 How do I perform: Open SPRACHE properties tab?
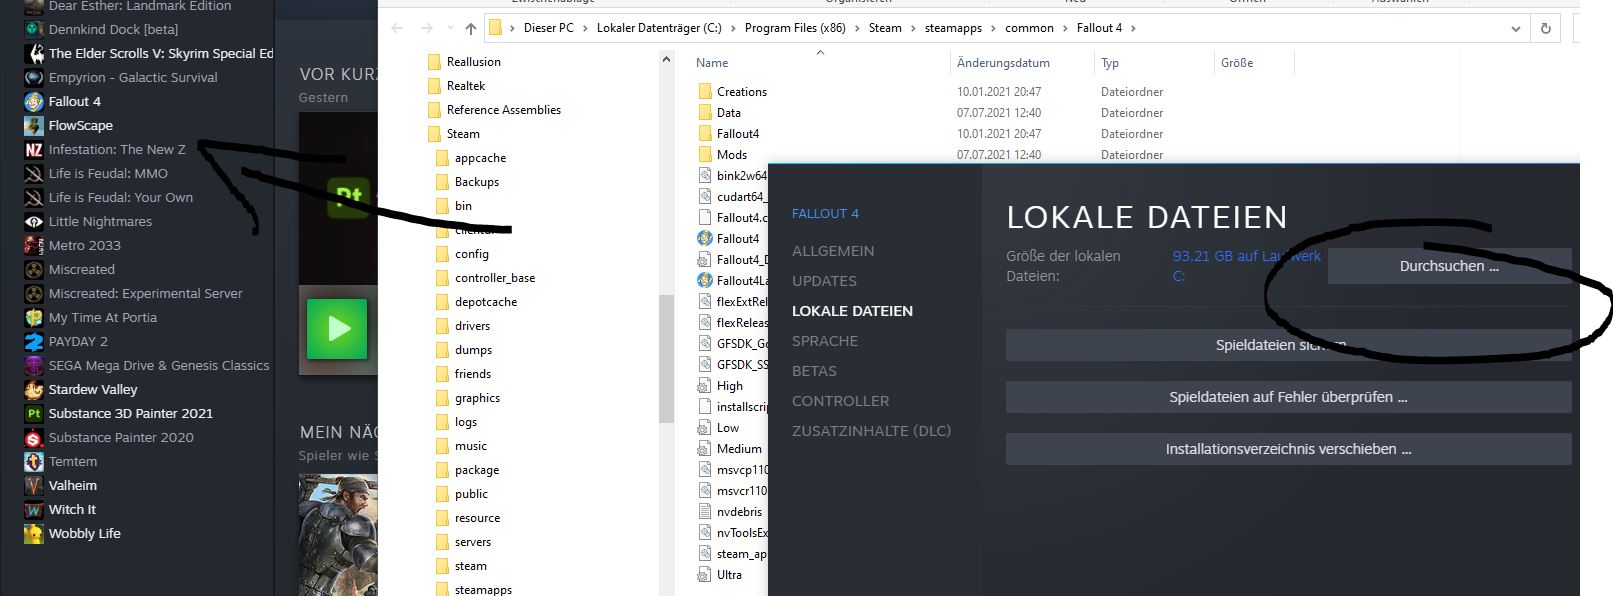pos(825,341)
